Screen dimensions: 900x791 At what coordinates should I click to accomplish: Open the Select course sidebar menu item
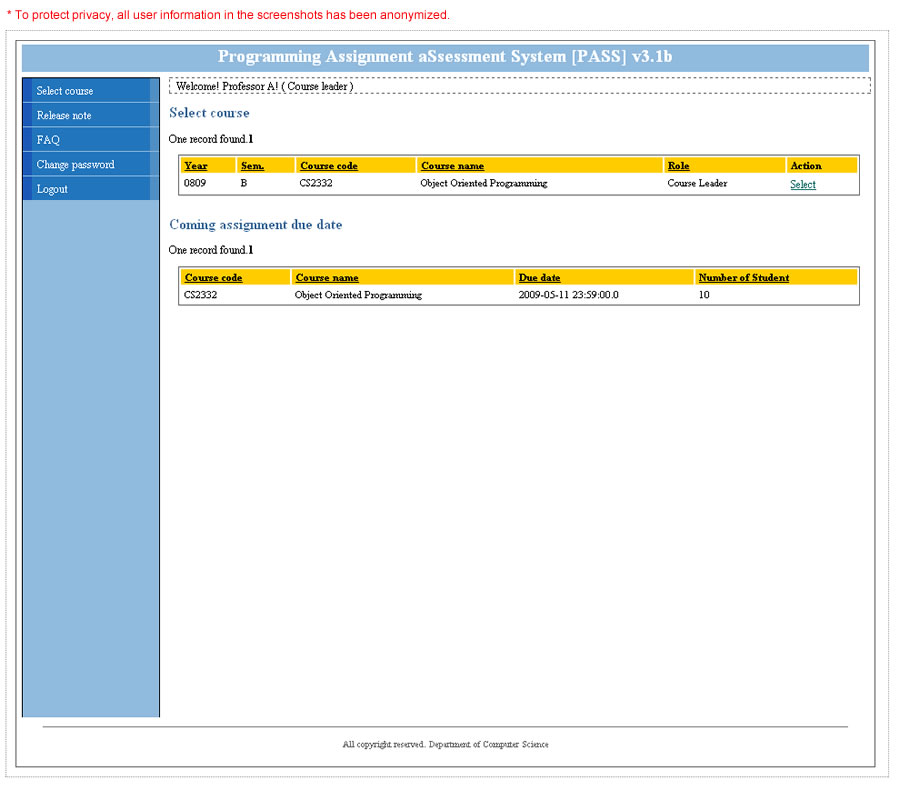click(x=65, y=91)
